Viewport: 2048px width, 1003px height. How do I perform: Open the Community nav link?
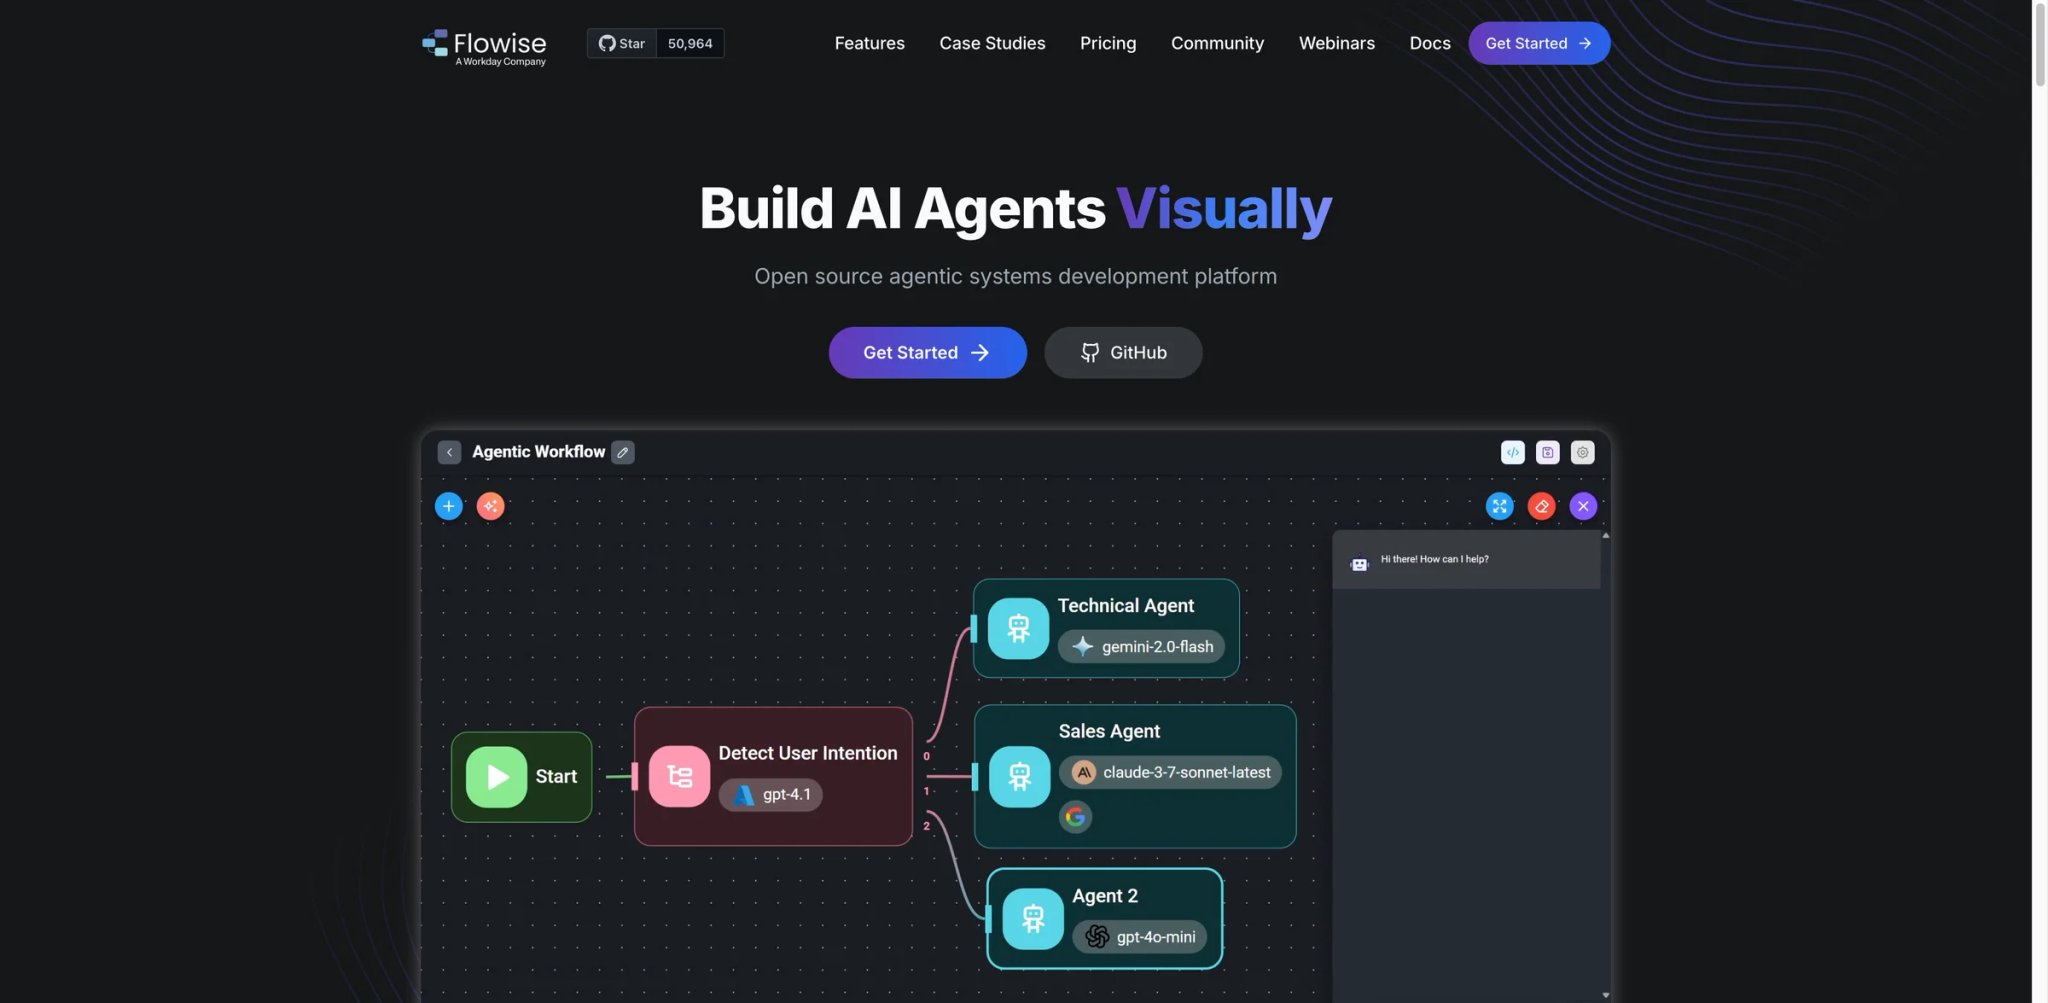pos(1217,43)
